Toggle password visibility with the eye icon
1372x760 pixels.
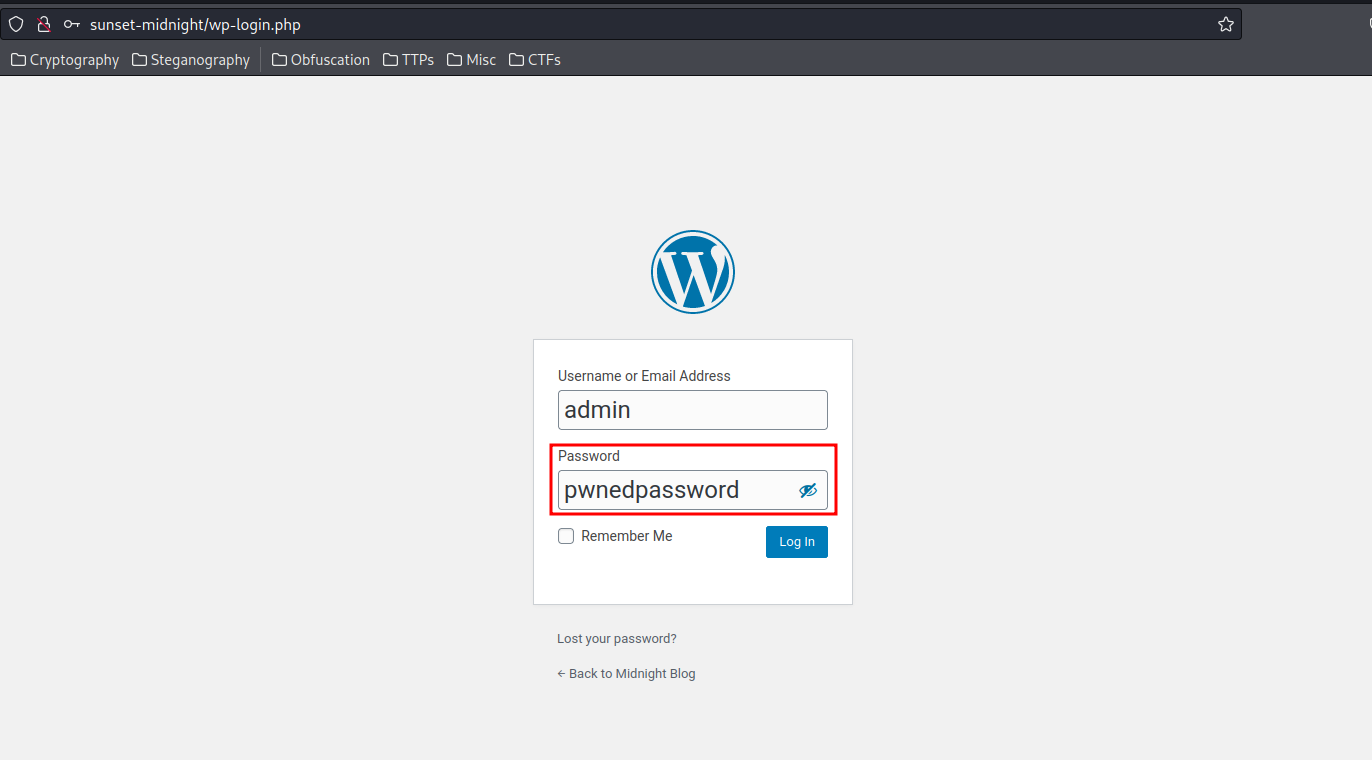point(808,490)
